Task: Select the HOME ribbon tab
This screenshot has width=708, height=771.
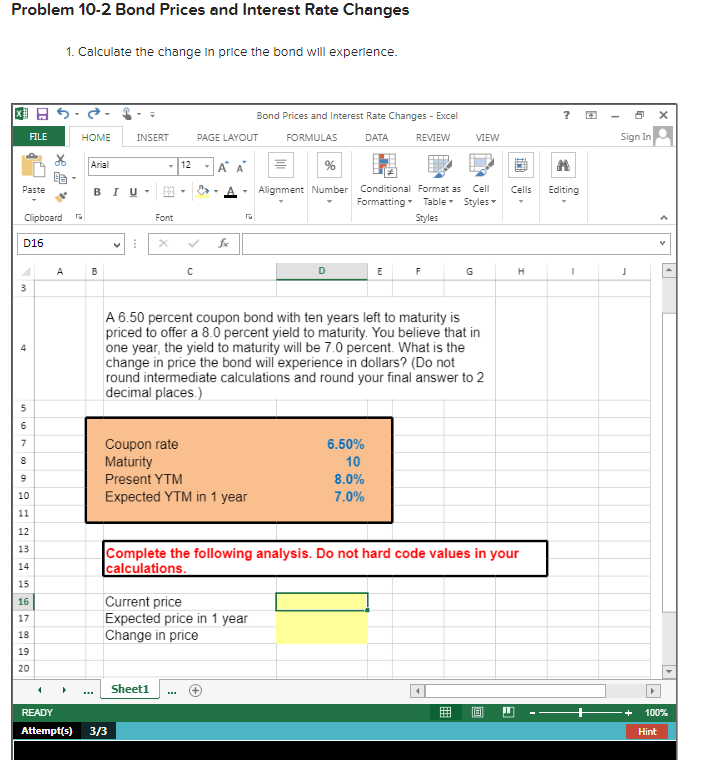Action: 96,138
